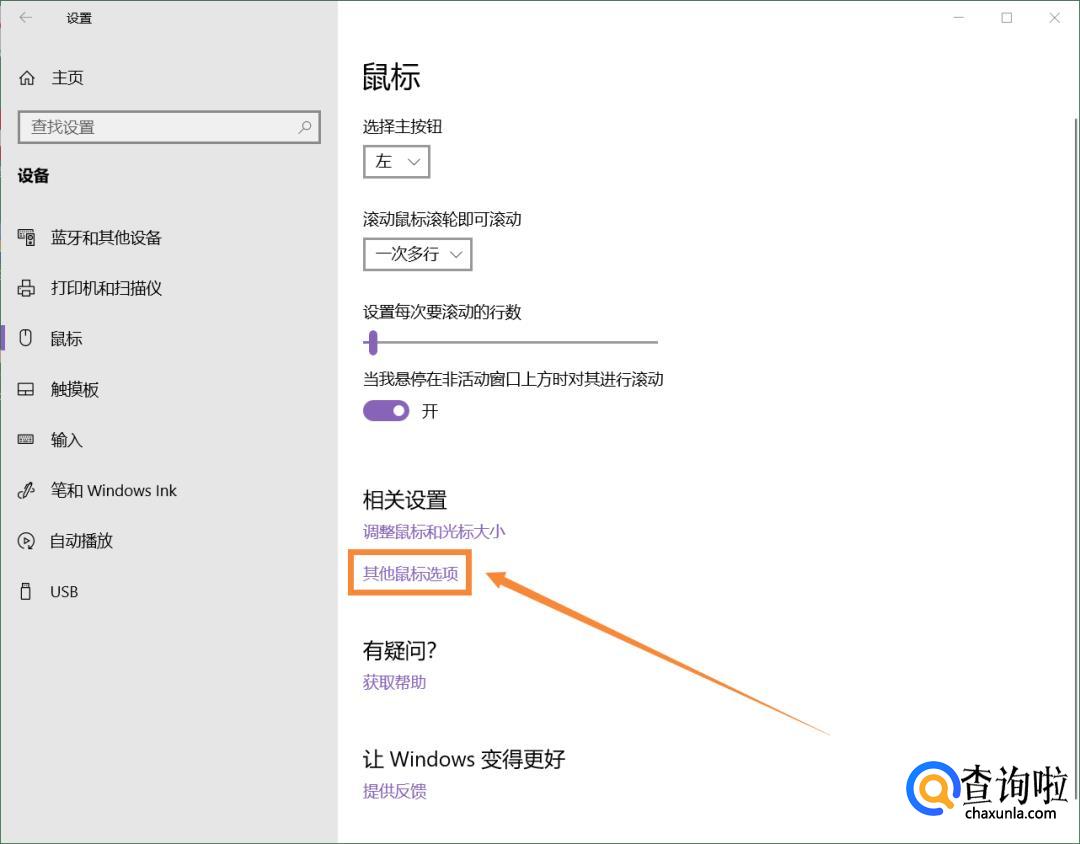Click the vertical scrollbar on right edge
This screenshot has width=1080, height=844.
[x=1075, y=458]
